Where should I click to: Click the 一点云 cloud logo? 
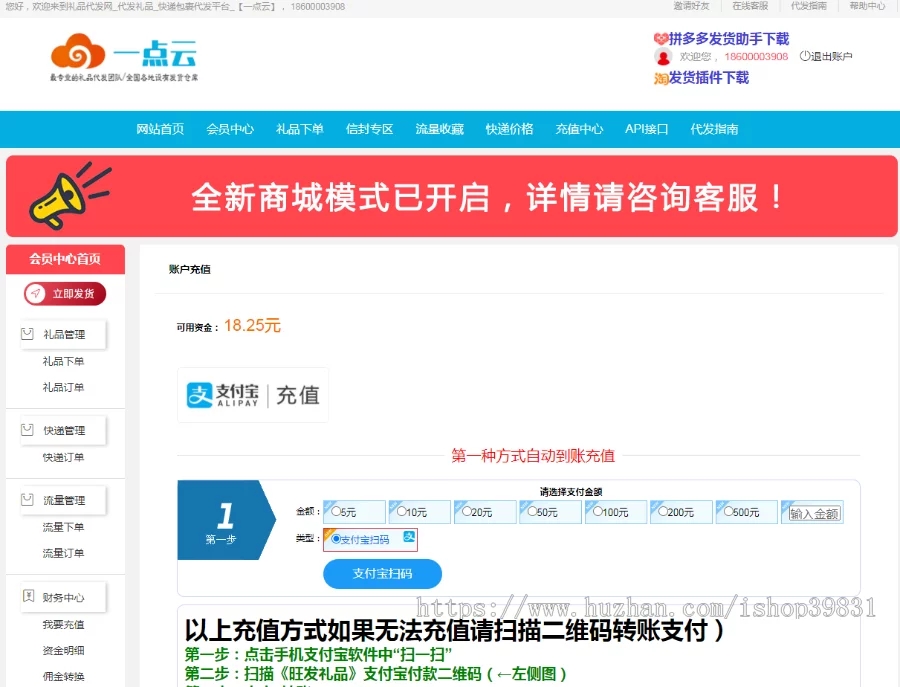123,56
